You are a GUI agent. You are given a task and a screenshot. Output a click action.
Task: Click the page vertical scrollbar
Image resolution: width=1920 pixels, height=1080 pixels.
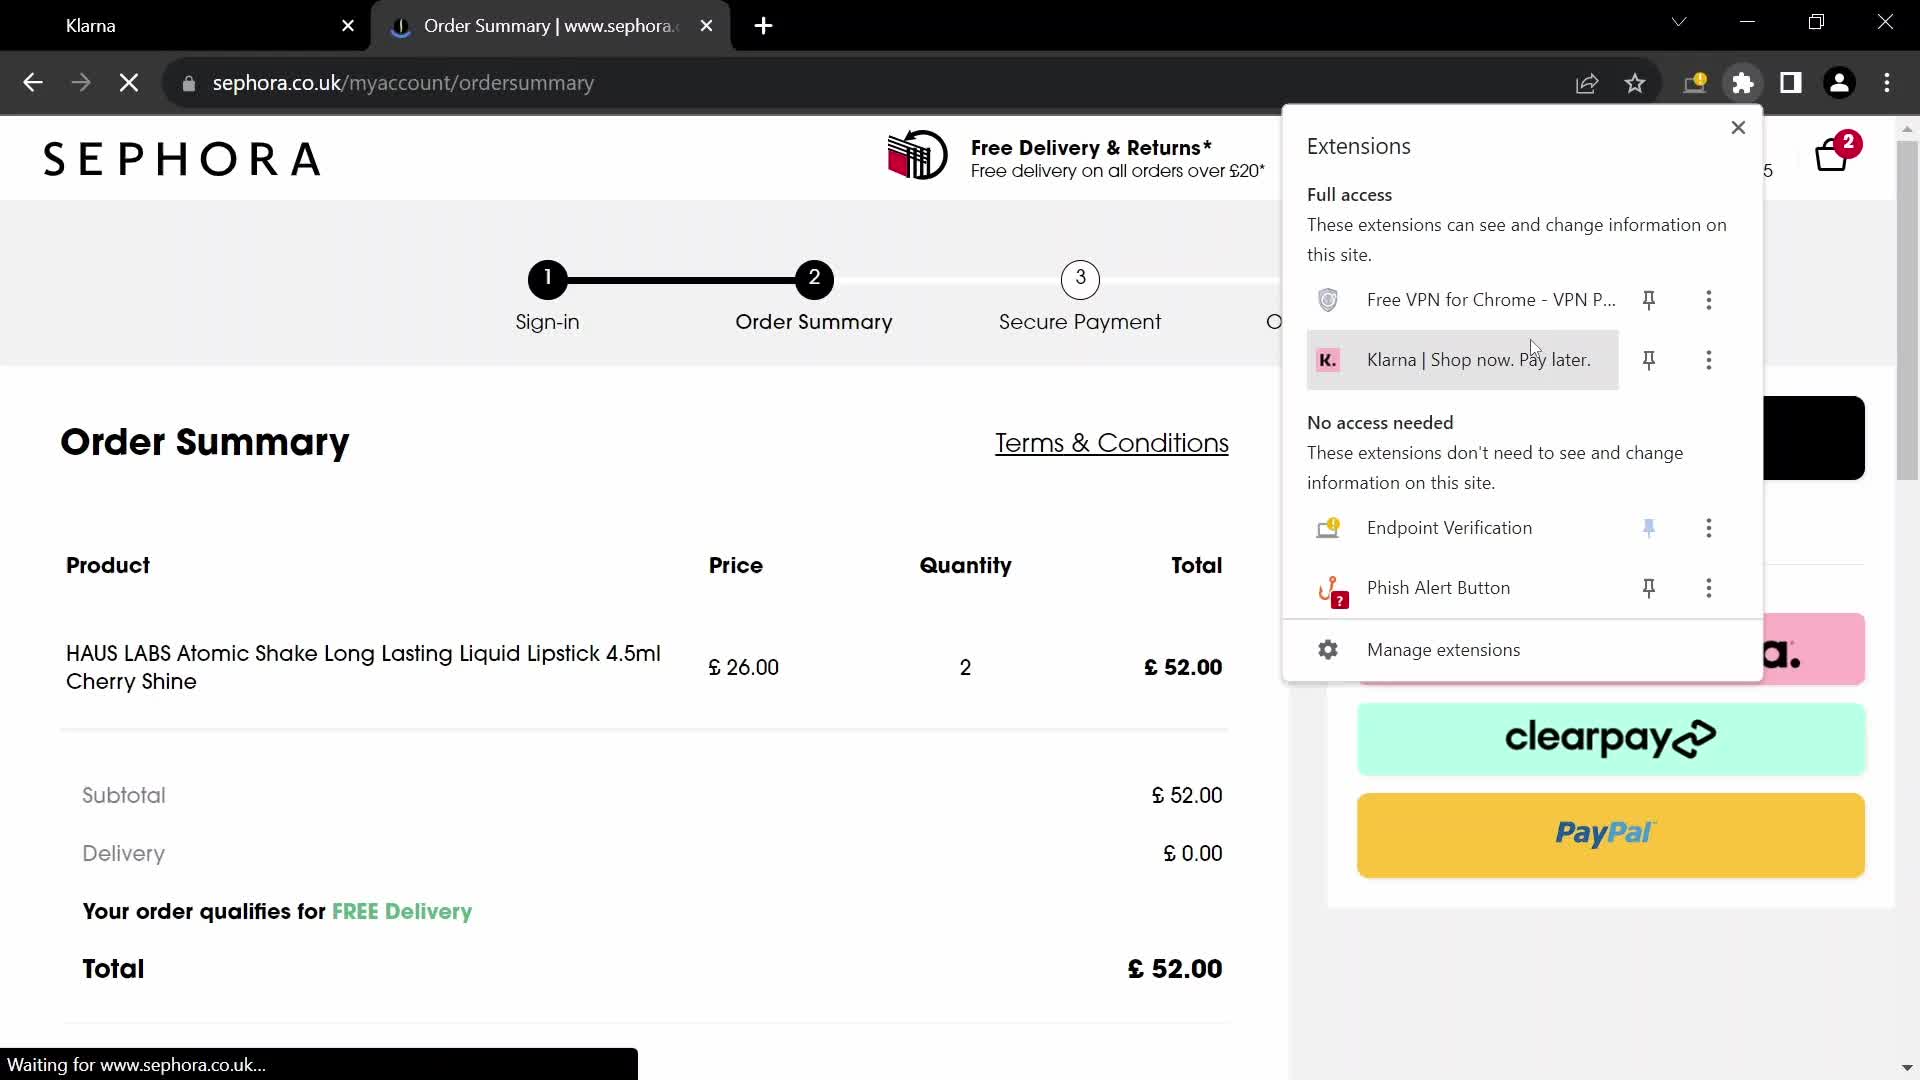(x=1907, y=310)
